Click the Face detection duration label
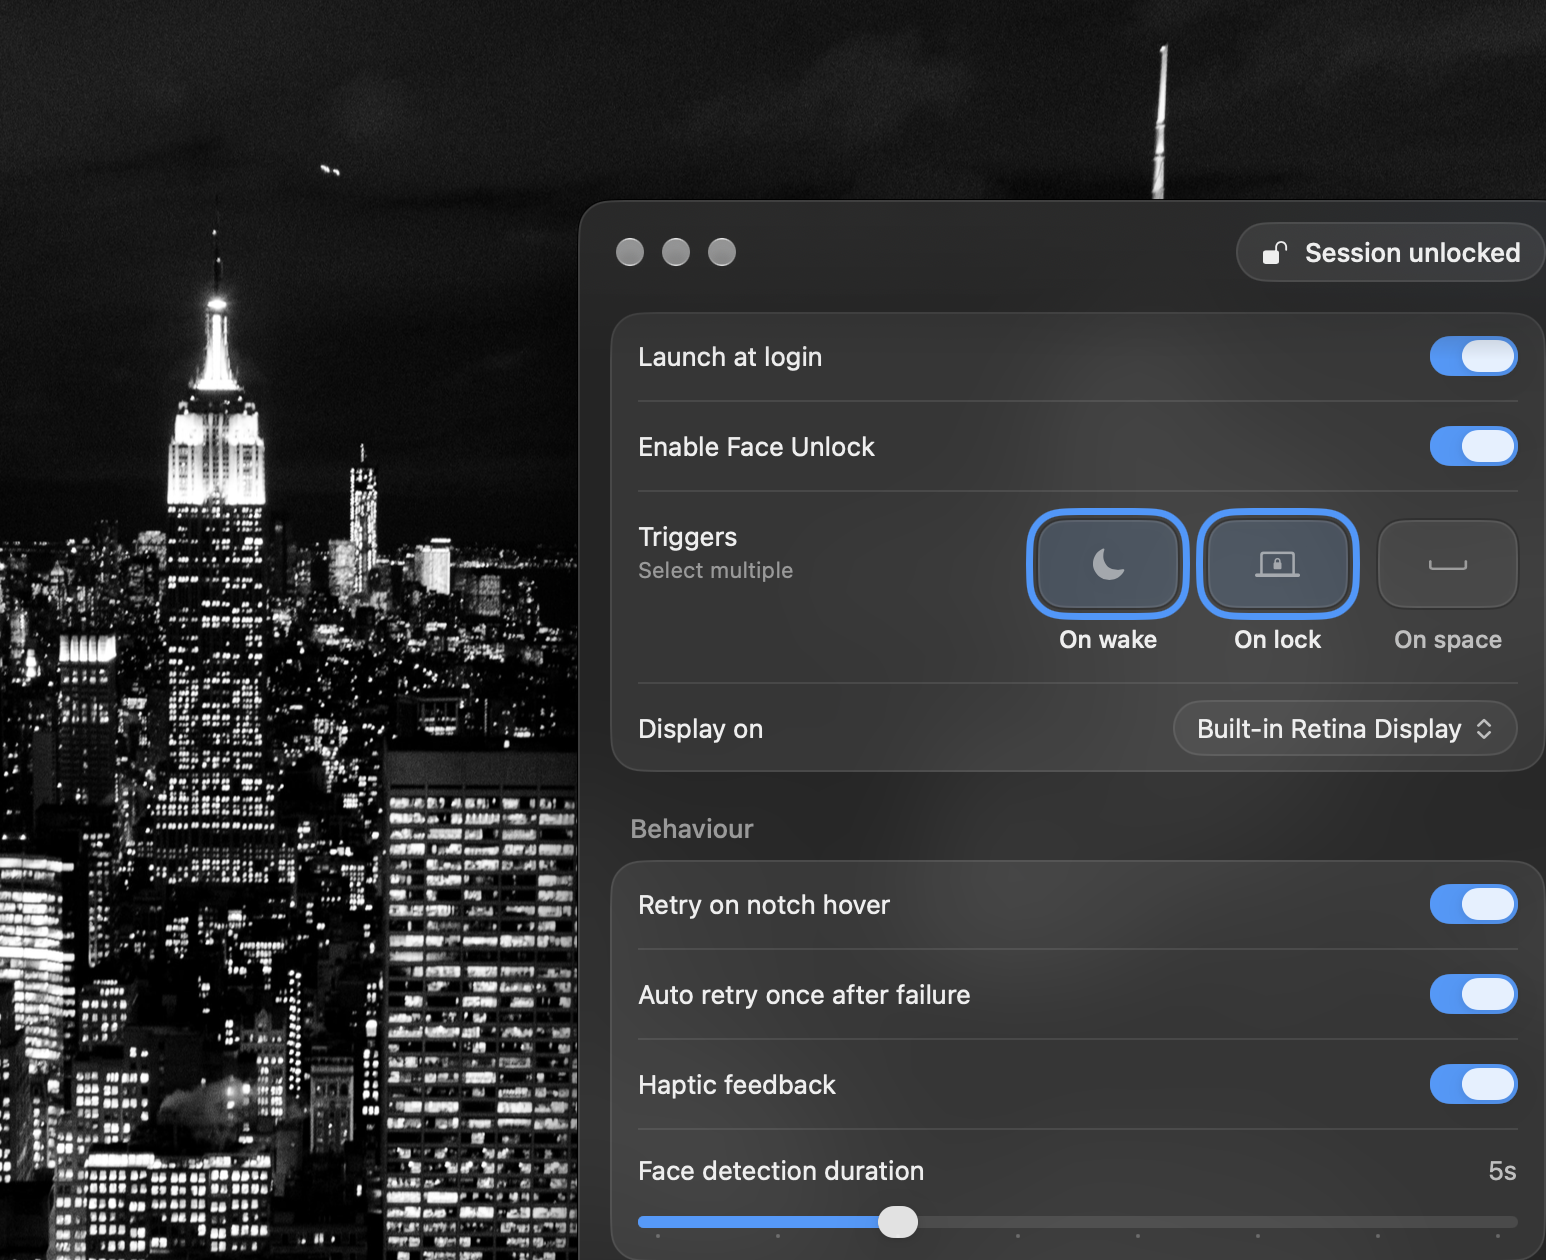This screenshot has width=1546, height=1260. tap(781, 1171)
